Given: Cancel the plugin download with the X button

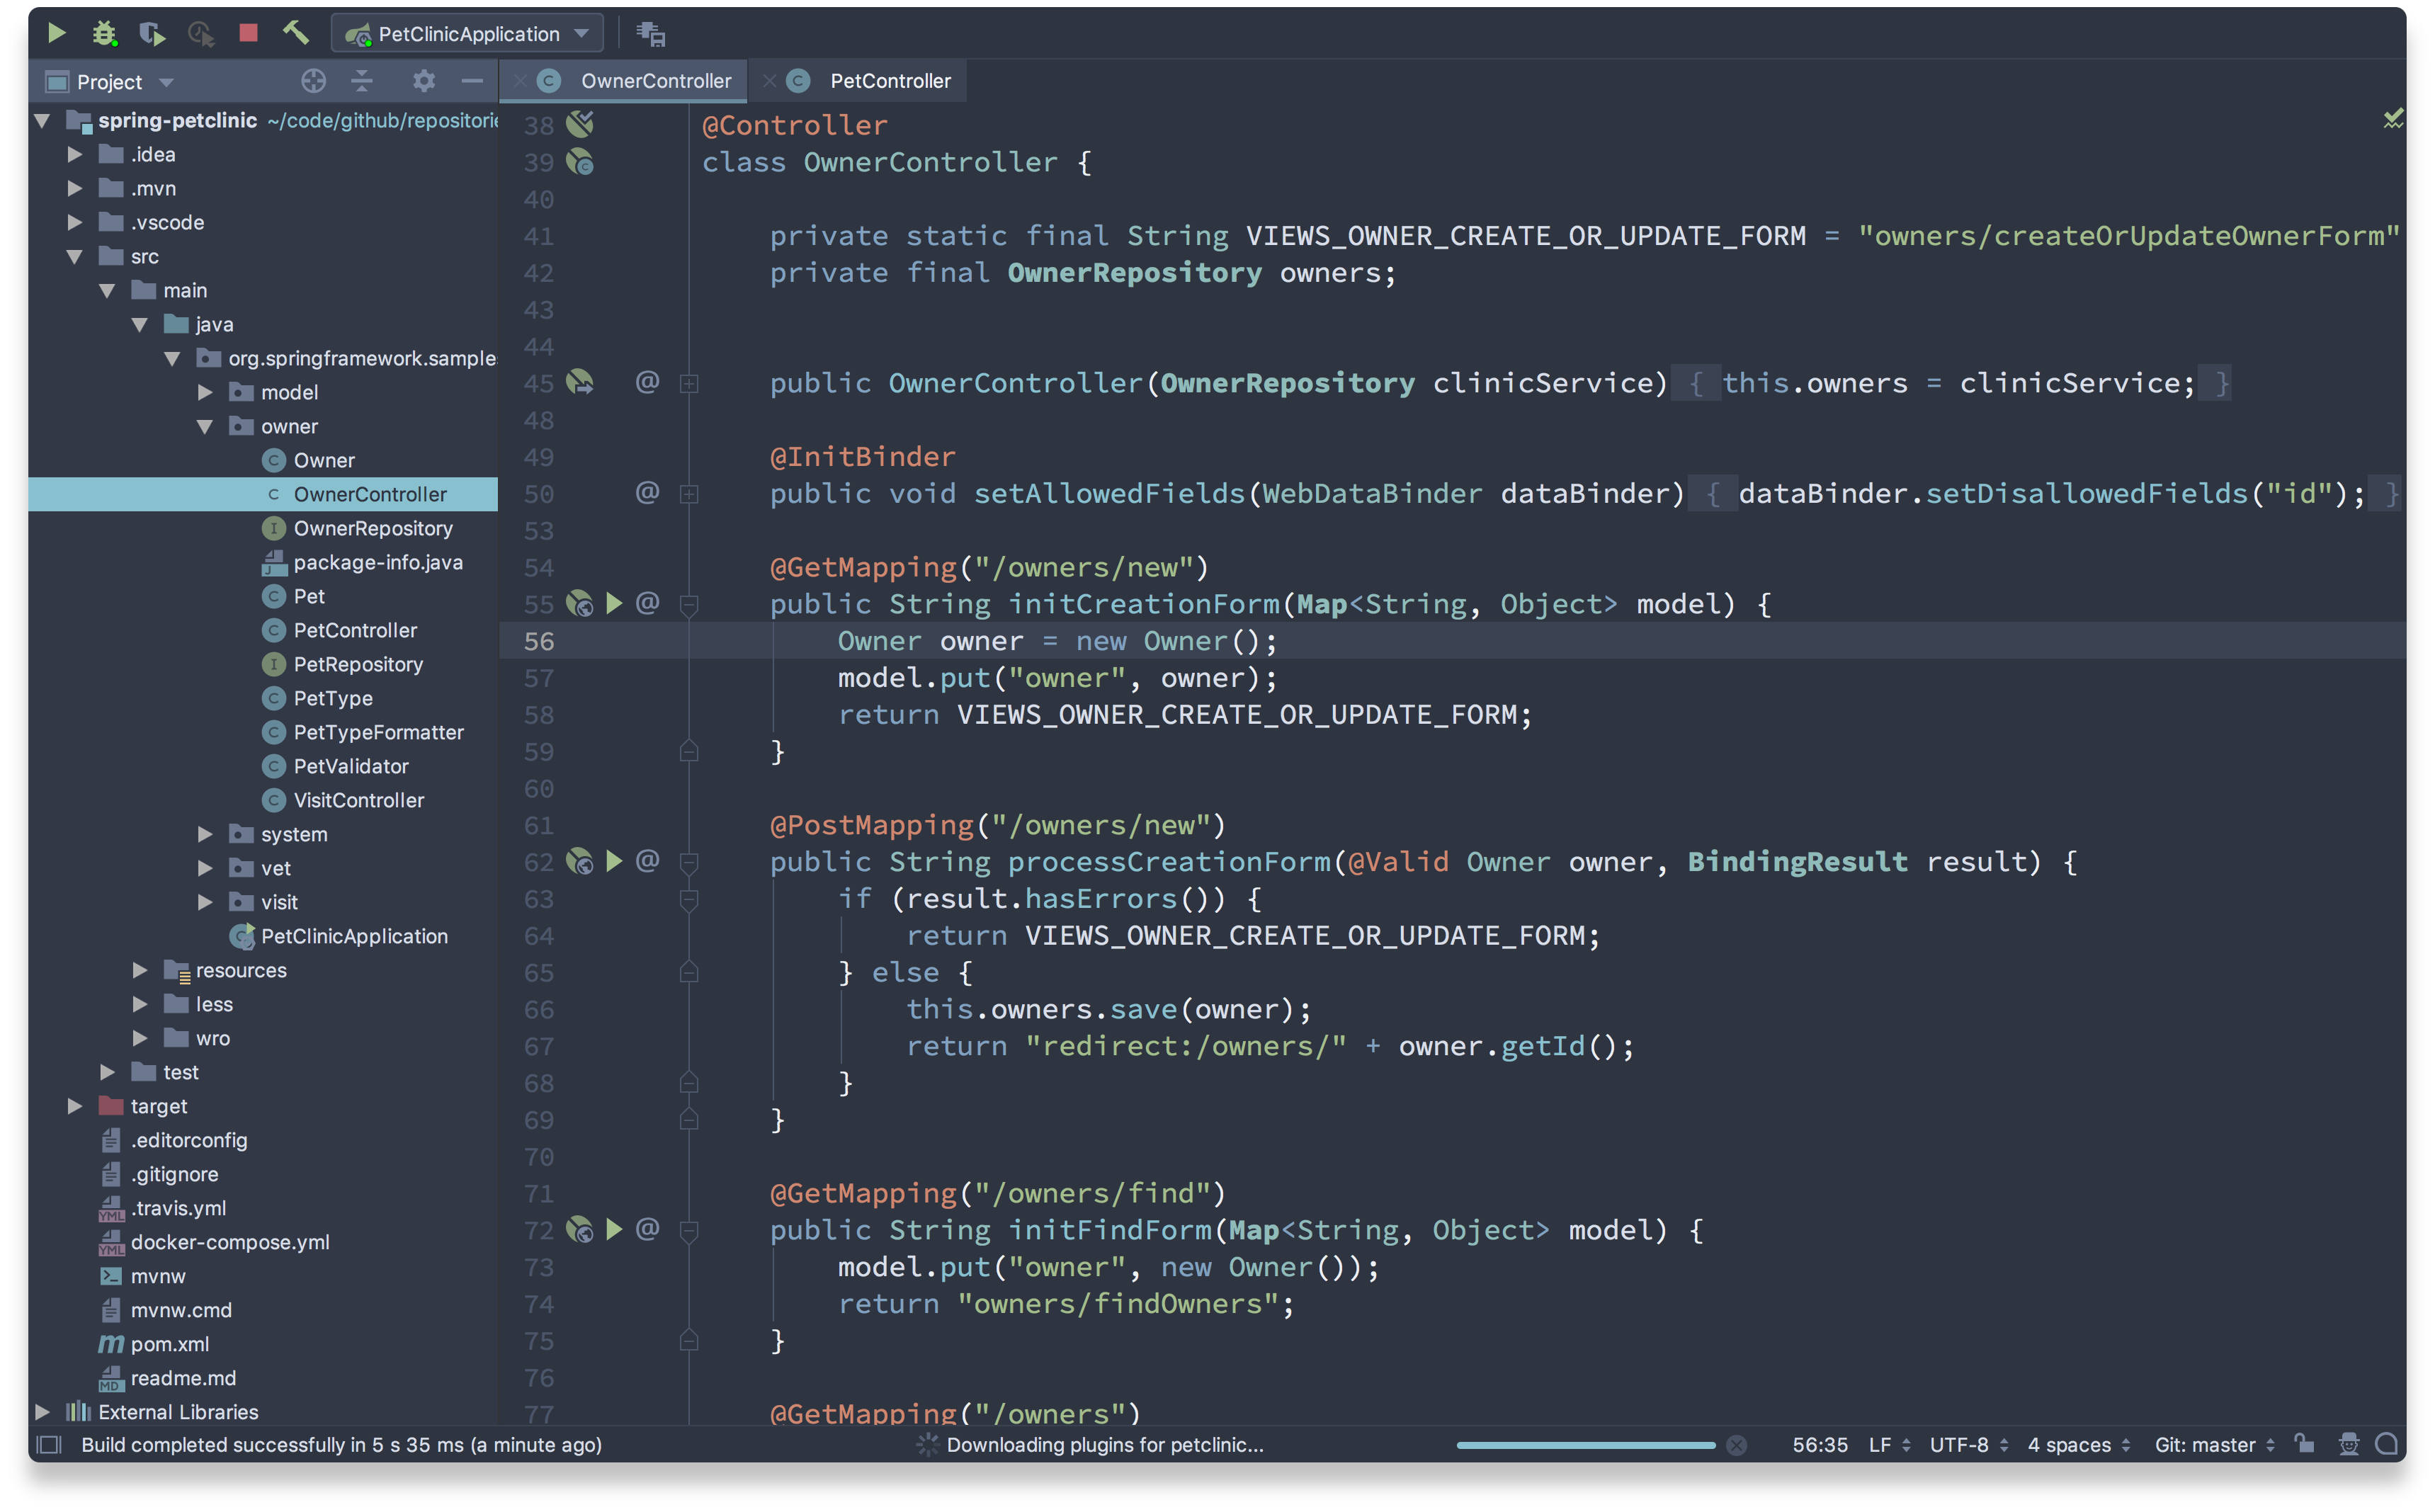Looking at the screenshot, I should [1737, 1444].
